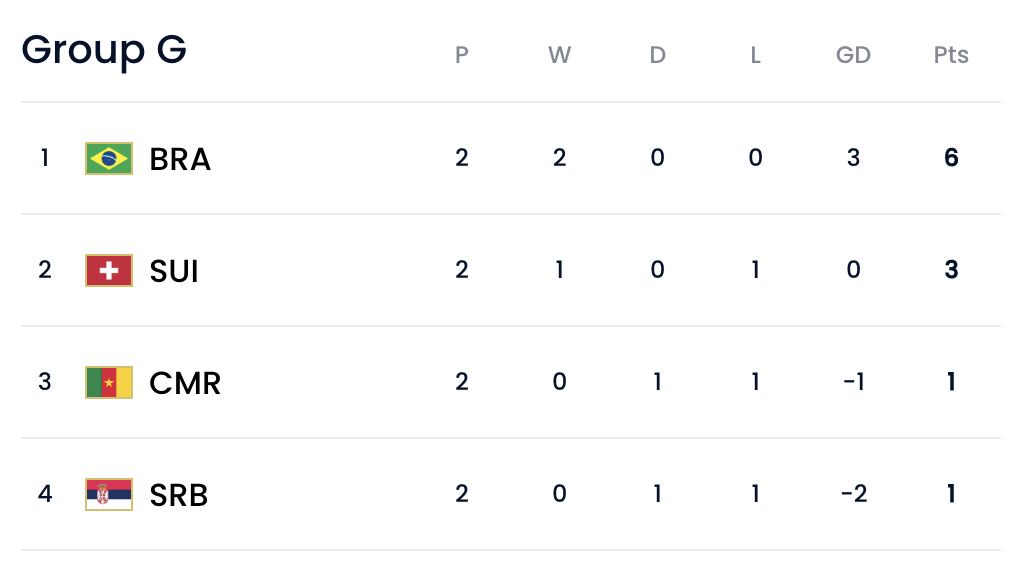Click the Pts column header
Viewport: 1028px width, 576px height.
point(951,55)
